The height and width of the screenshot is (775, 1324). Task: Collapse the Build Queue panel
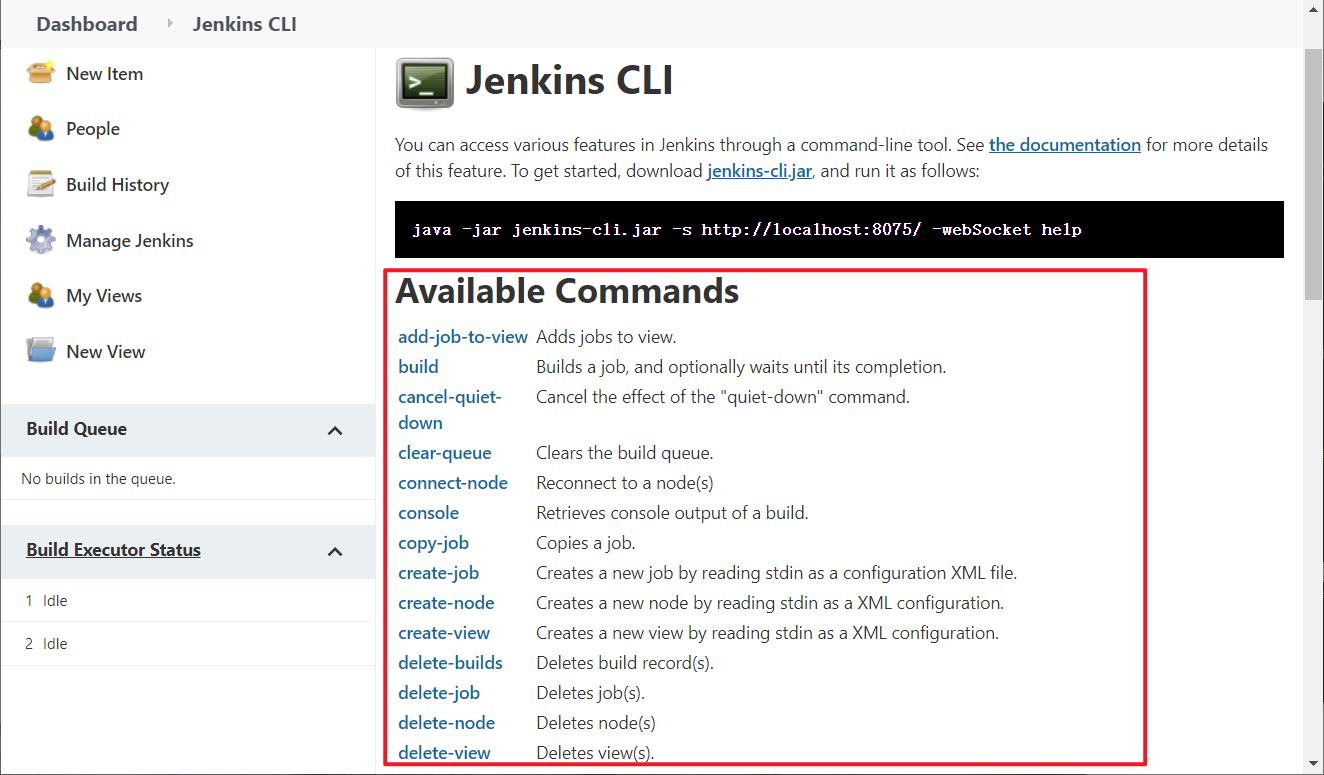coord(335,430)
